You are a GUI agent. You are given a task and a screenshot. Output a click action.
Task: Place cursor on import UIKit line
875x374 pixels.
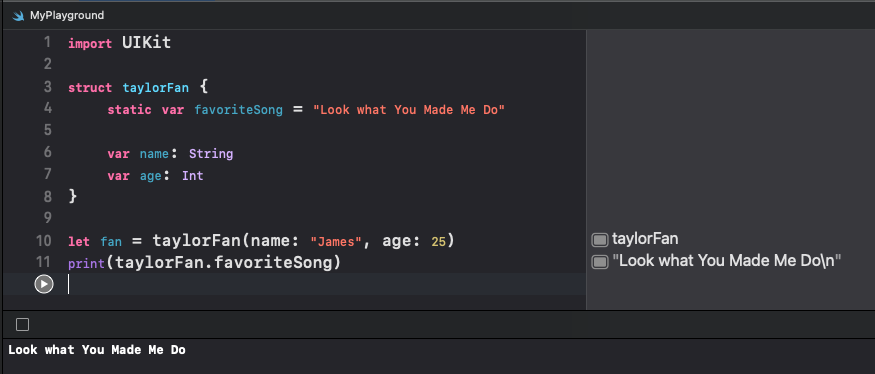[119, 43]
